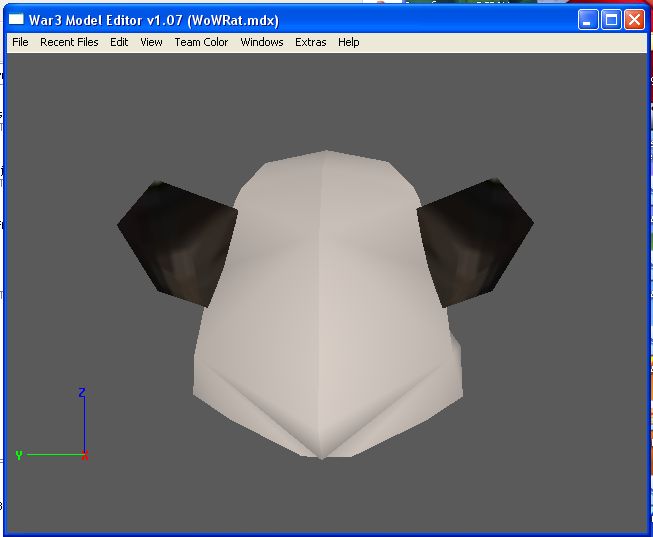Expand the Team Color menu
Viewport: 653px width, 537px height.
click(201, 42)
